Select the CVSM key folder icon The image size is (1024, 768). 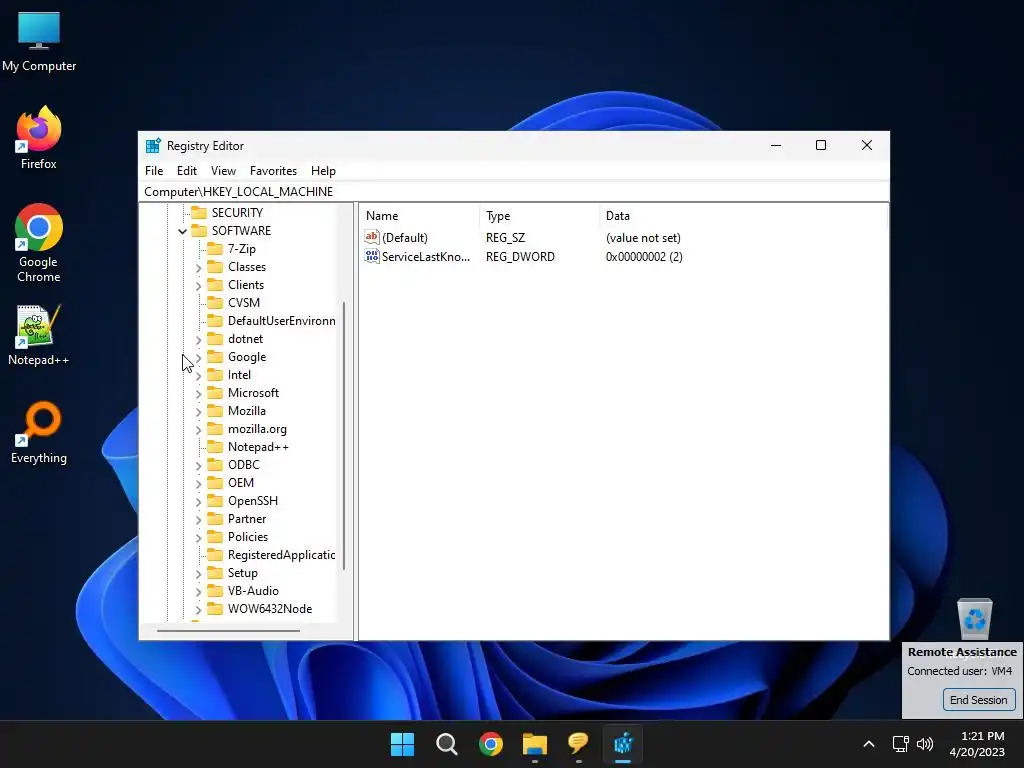point(215,302)
